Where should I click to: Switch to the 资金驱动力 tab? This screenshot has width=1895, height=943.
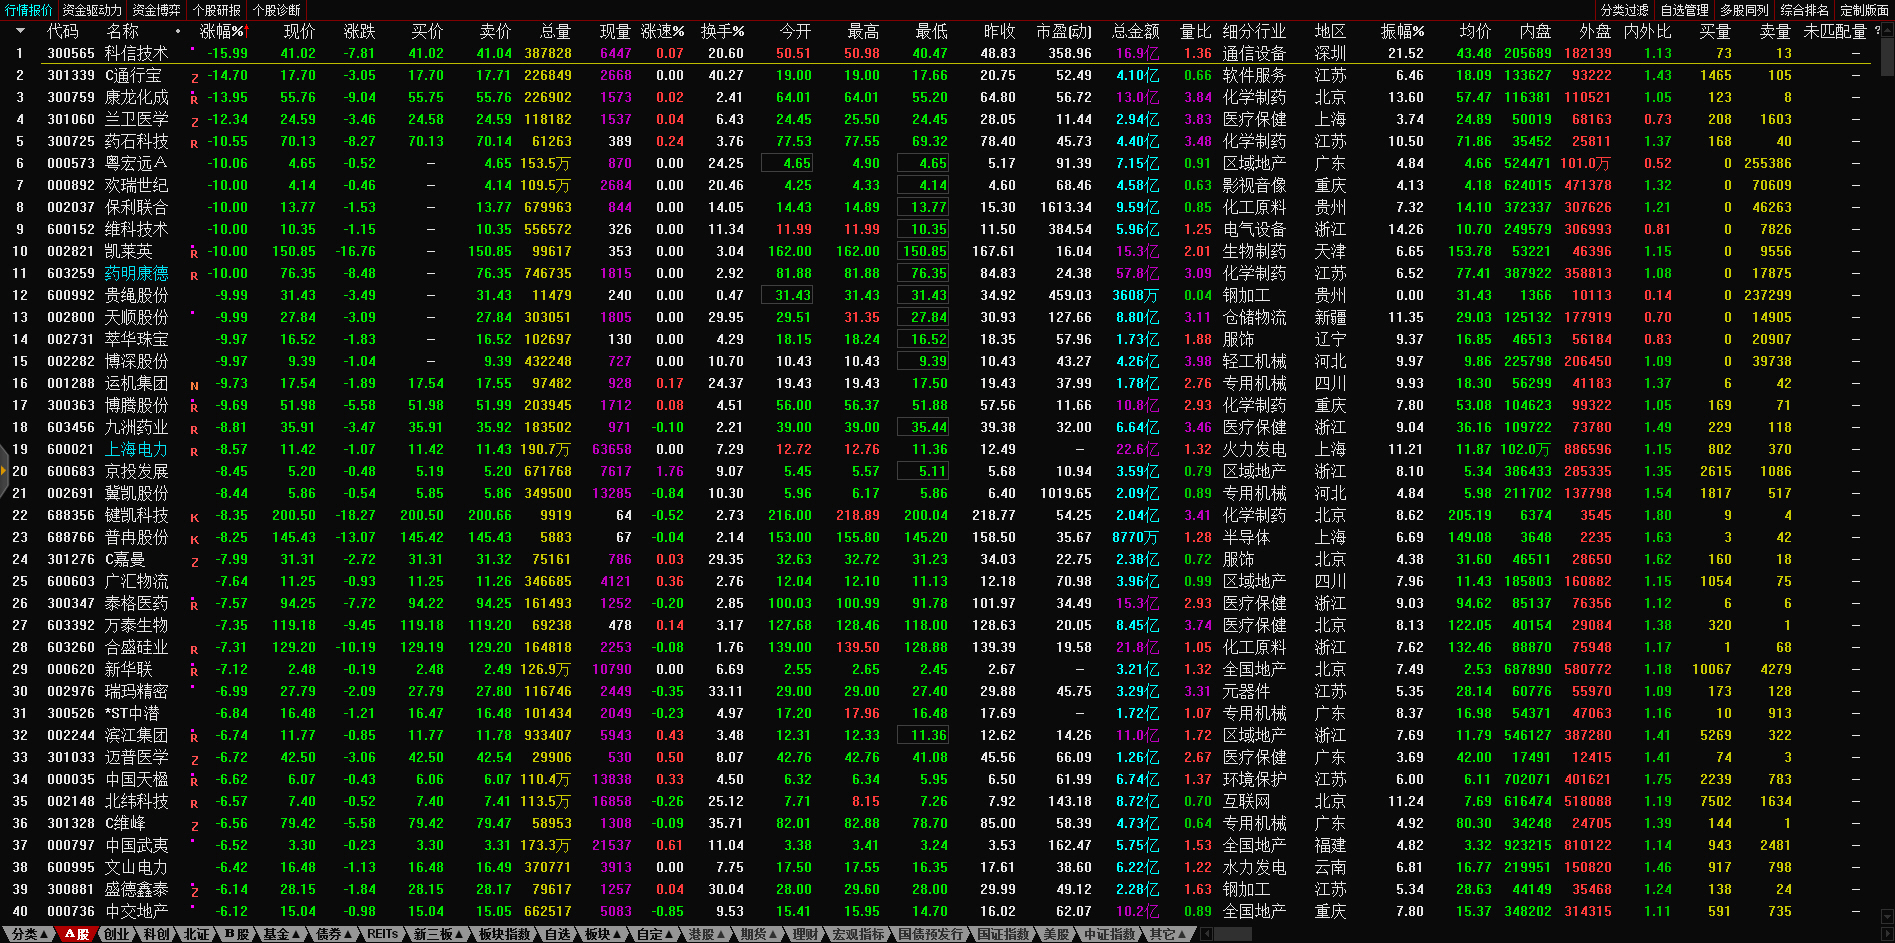coord(92,10)
